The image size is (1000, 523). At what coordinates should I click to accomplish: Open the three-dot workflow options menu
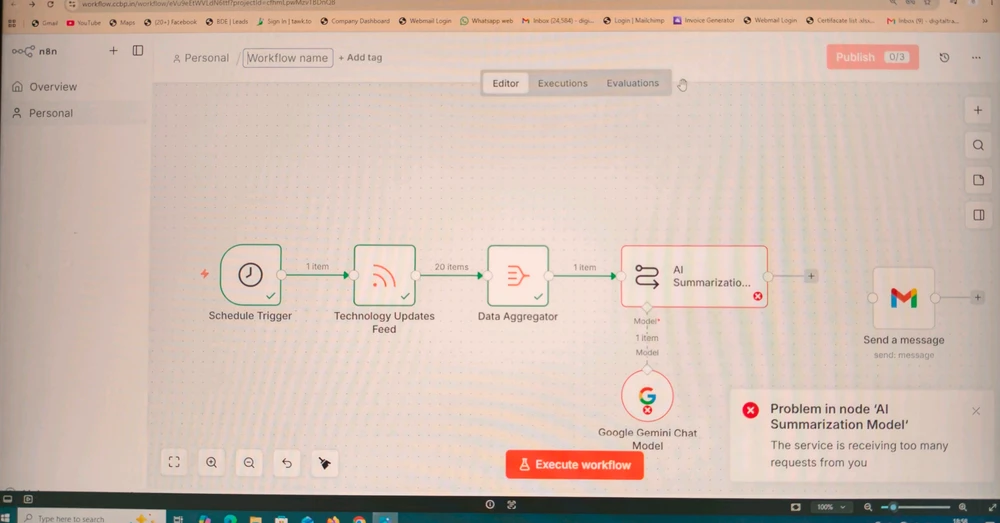[976, 57]
